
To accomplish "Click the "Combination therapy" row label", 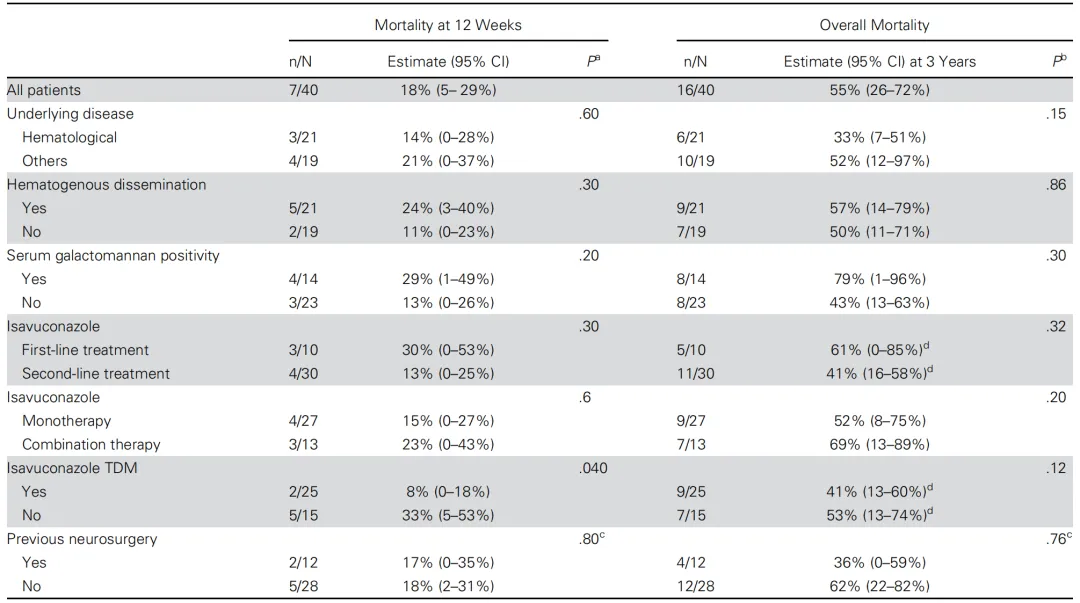I will pos(91,445).
